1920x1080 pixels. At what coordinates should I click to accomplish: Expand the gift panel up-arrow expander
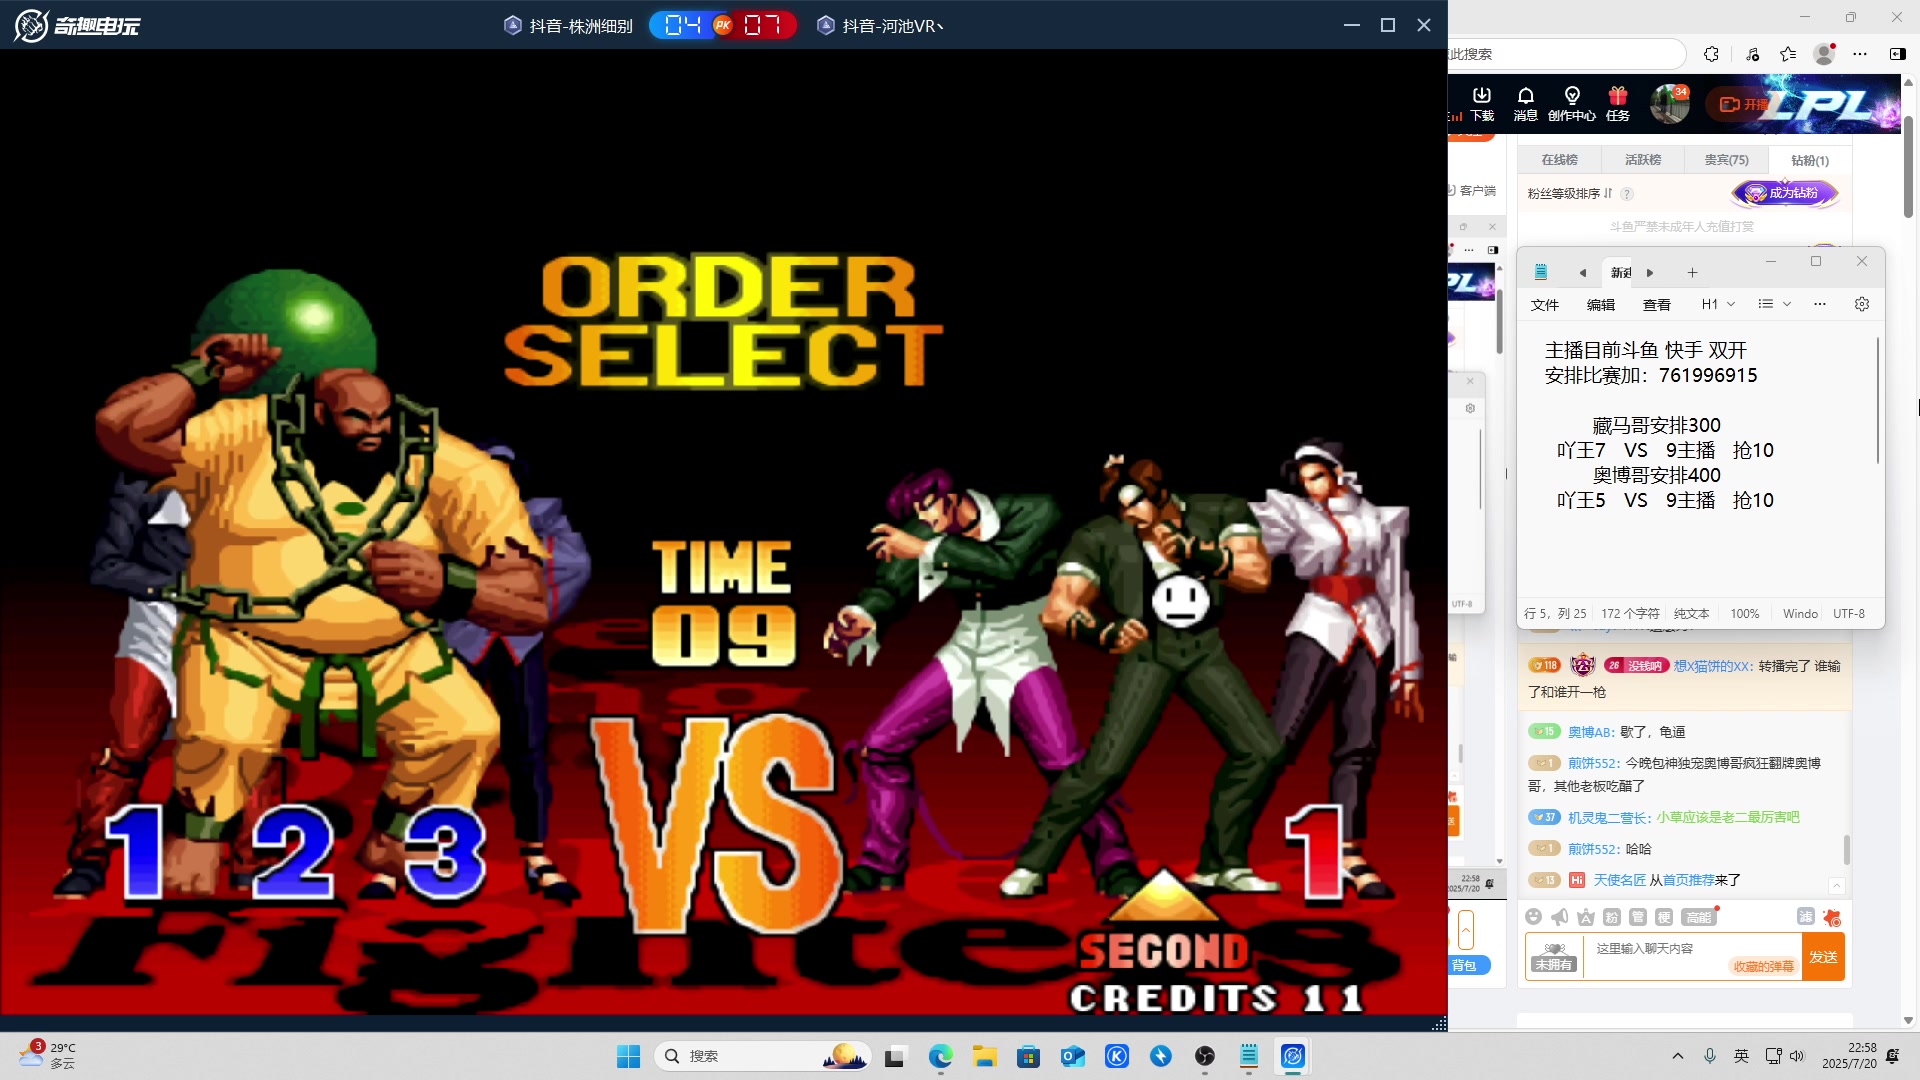click(1466, 930)
